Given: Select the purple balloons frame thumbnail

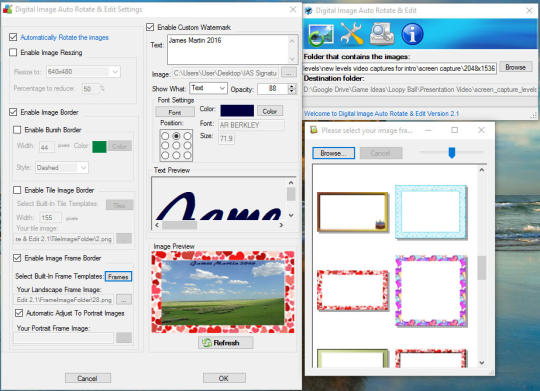Looking at the screenshot, I should point(431,290).
